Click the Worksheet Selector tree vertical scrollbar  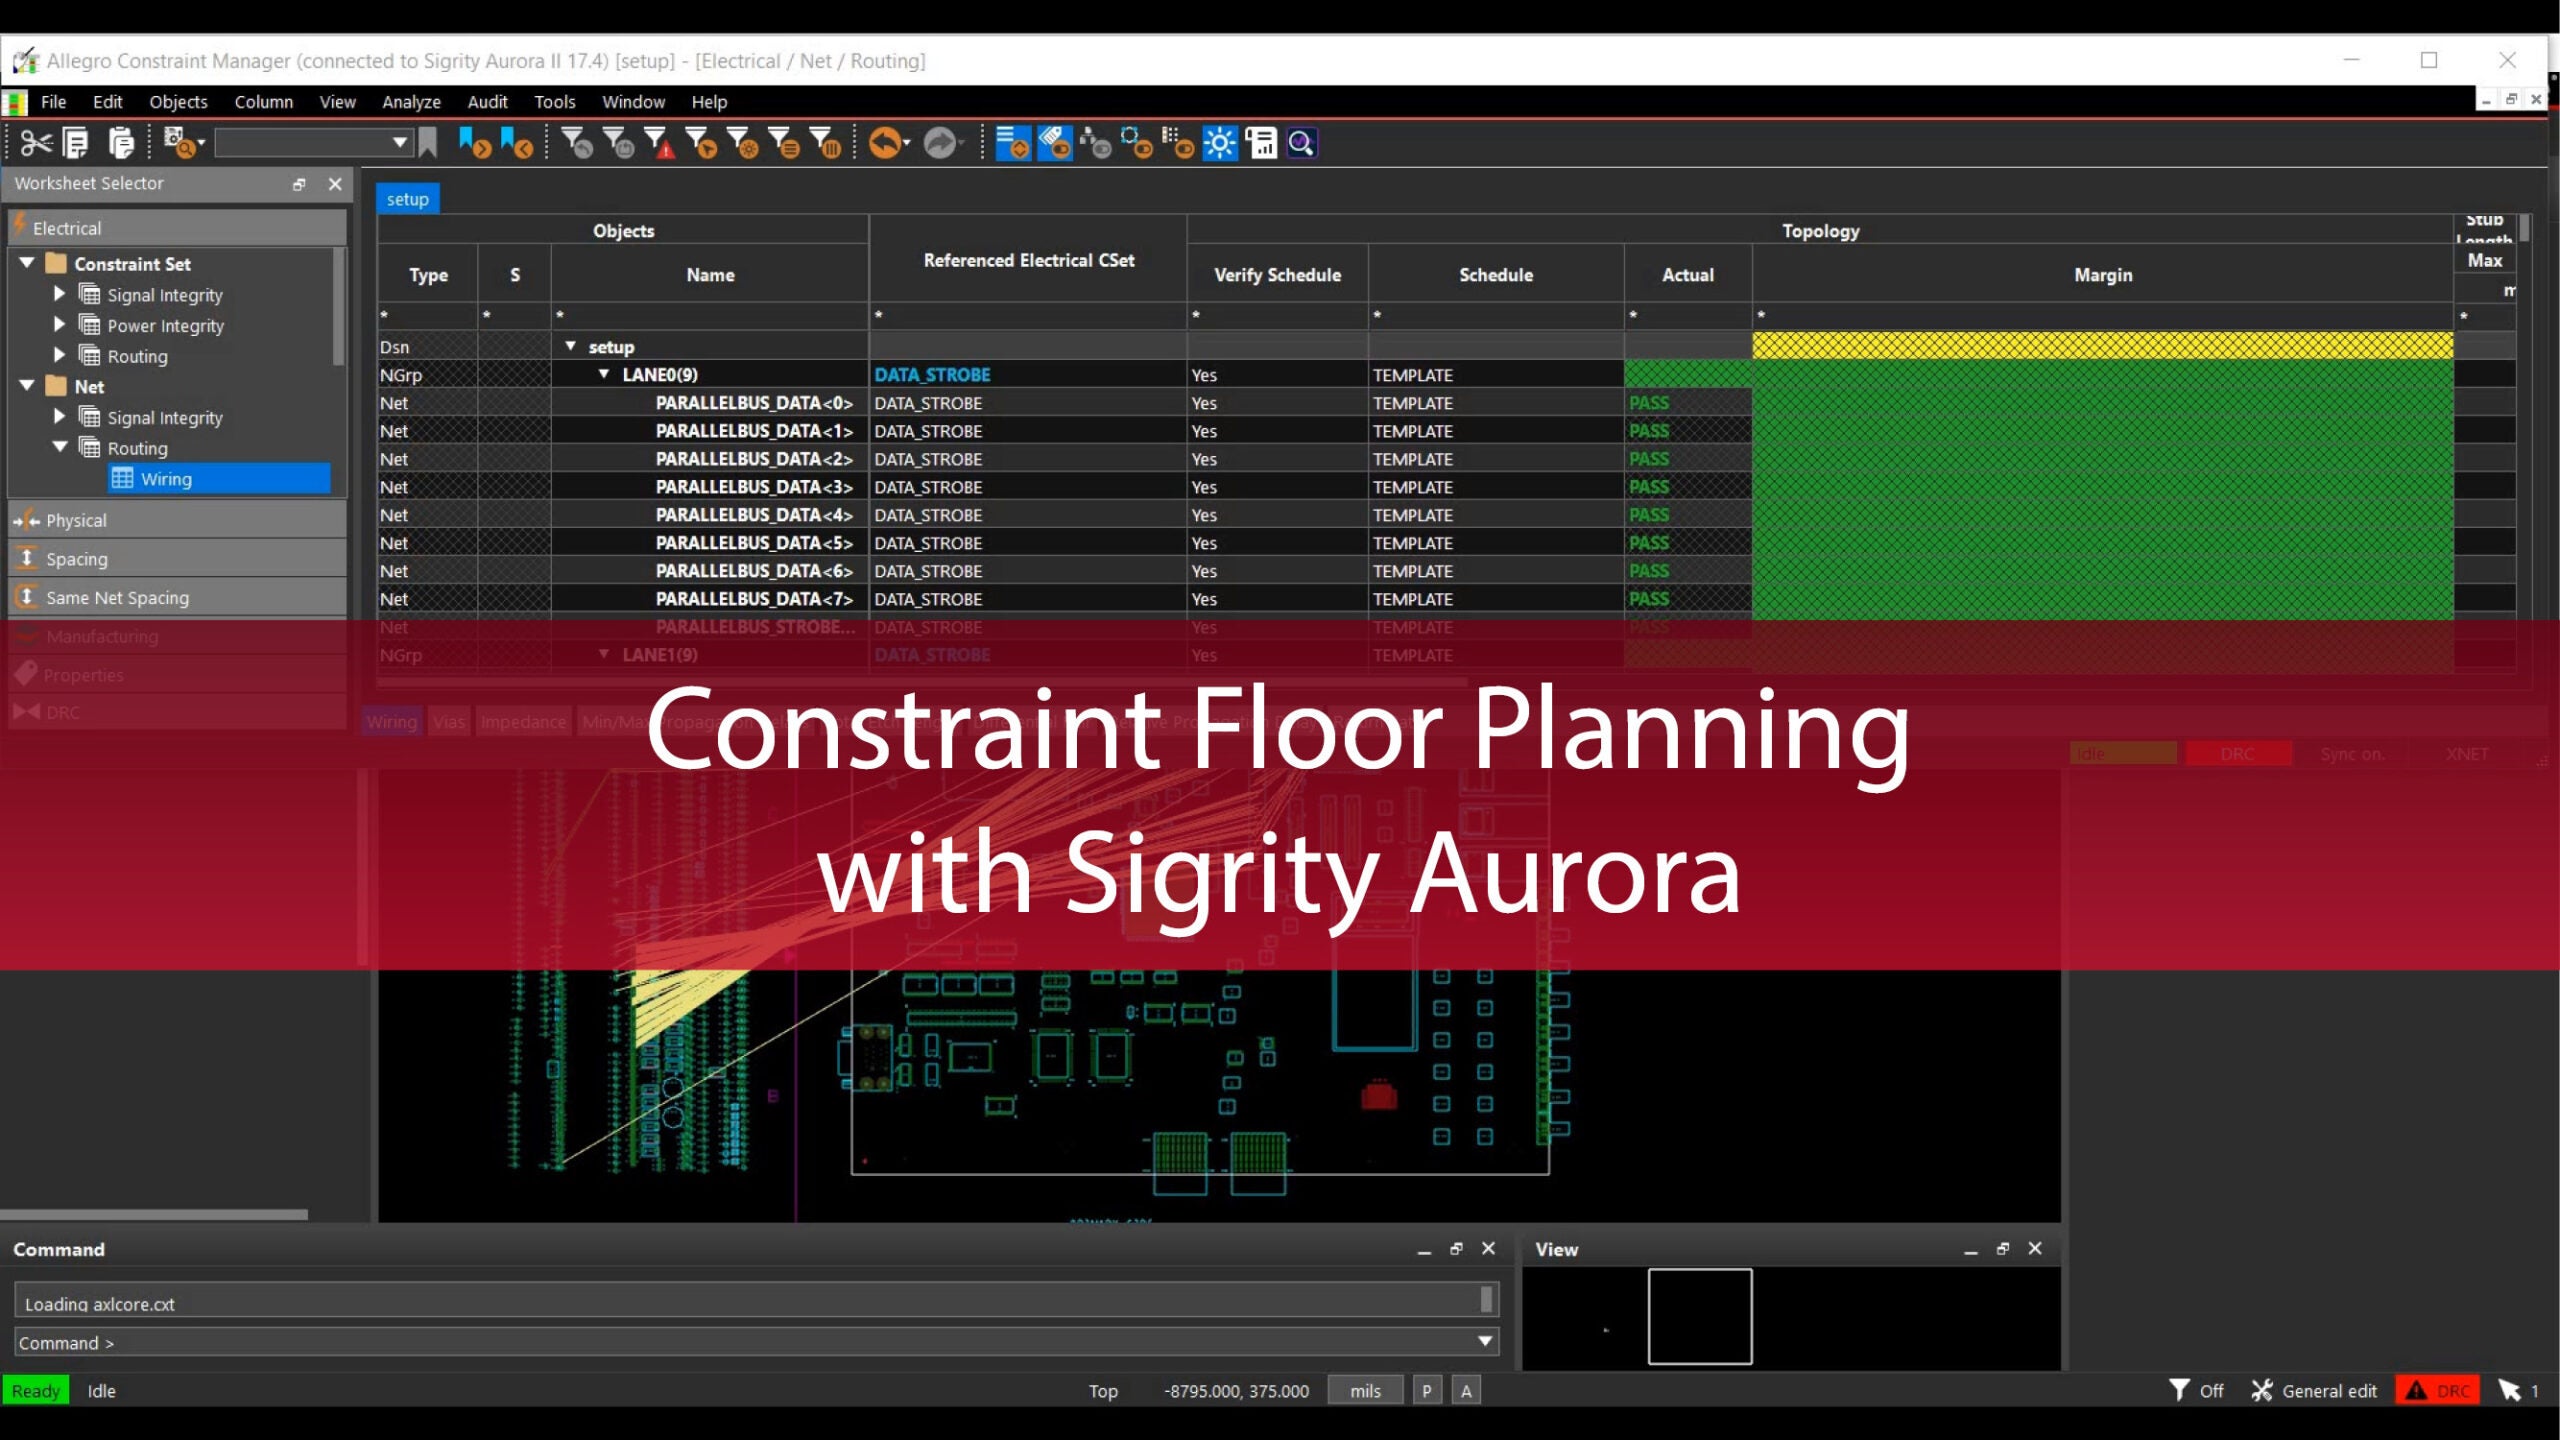(x=338, y=307)
